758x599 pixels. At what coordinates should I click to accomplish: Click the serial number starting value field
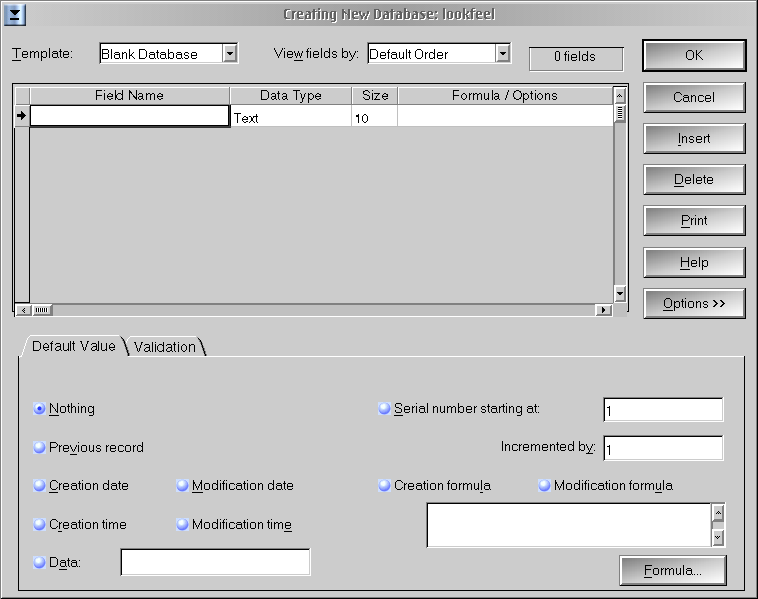click(663, 410)
